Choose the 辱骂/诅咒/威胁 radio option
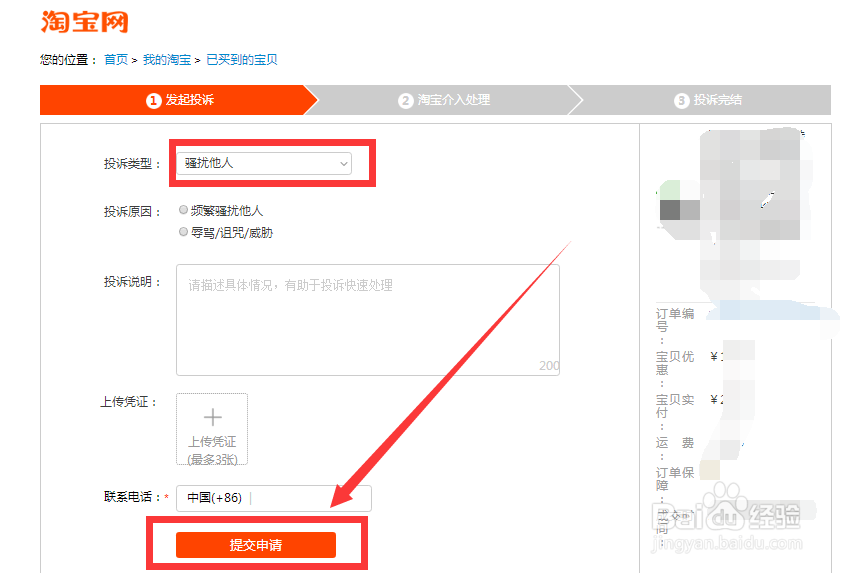The height and width of the screenshot is (573, 849). coord(184,232)
